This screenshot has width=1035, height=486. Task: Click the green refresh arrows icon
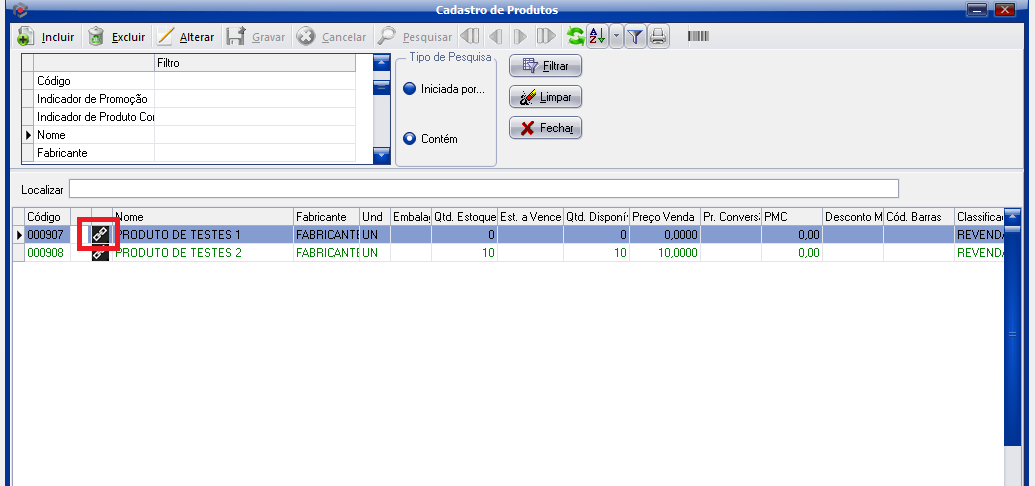pos(575,37)
